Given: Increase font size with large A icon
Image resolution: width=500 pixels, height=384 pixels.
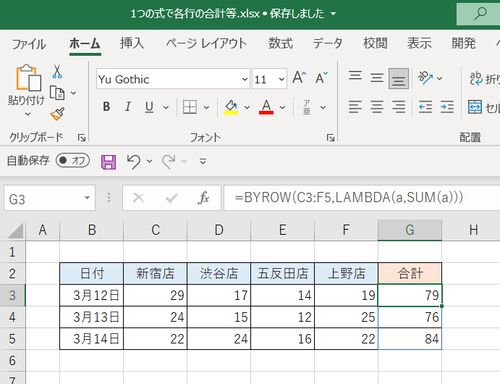Looking at the screenshot, I should point(299,78).
